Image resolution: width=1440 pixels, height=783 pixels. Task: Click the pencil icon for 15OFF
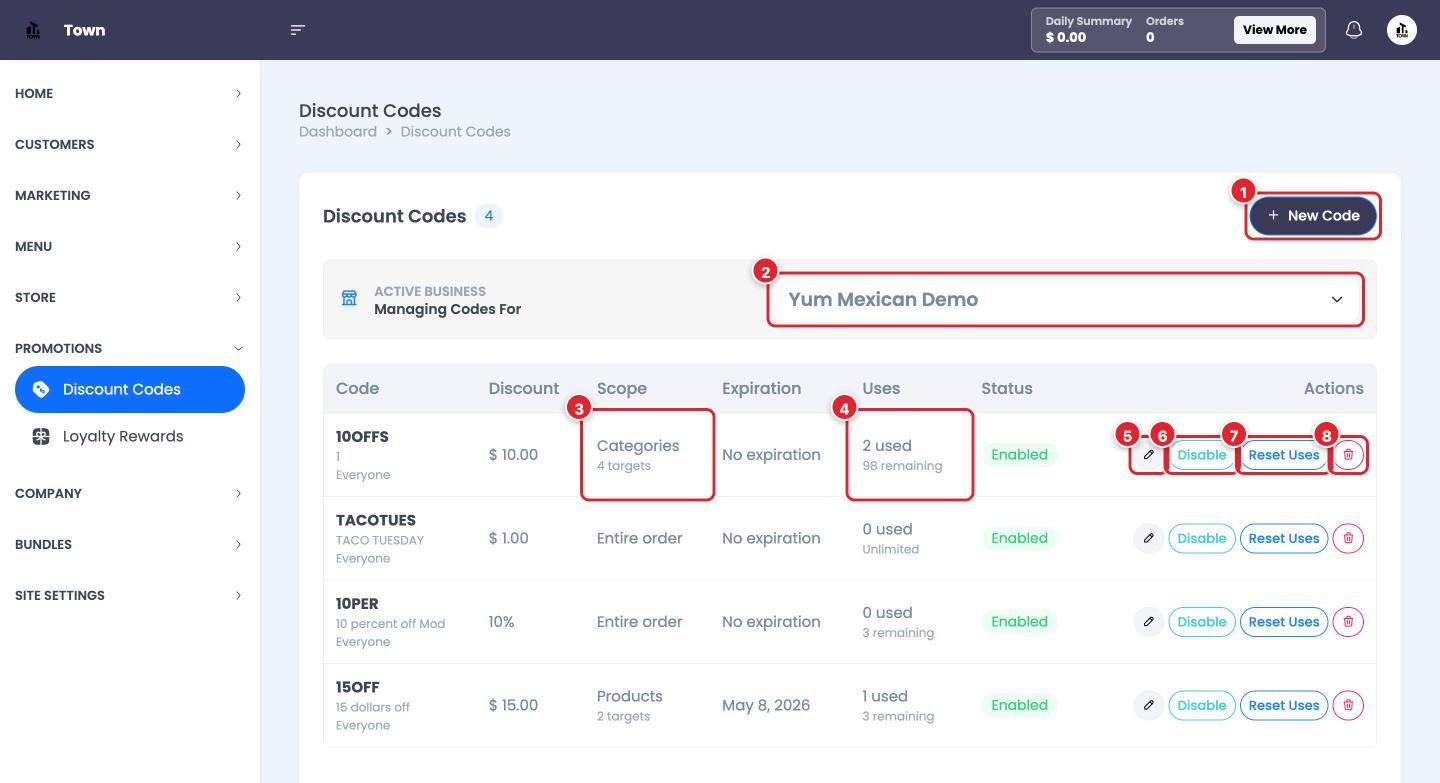[1149, 705]
